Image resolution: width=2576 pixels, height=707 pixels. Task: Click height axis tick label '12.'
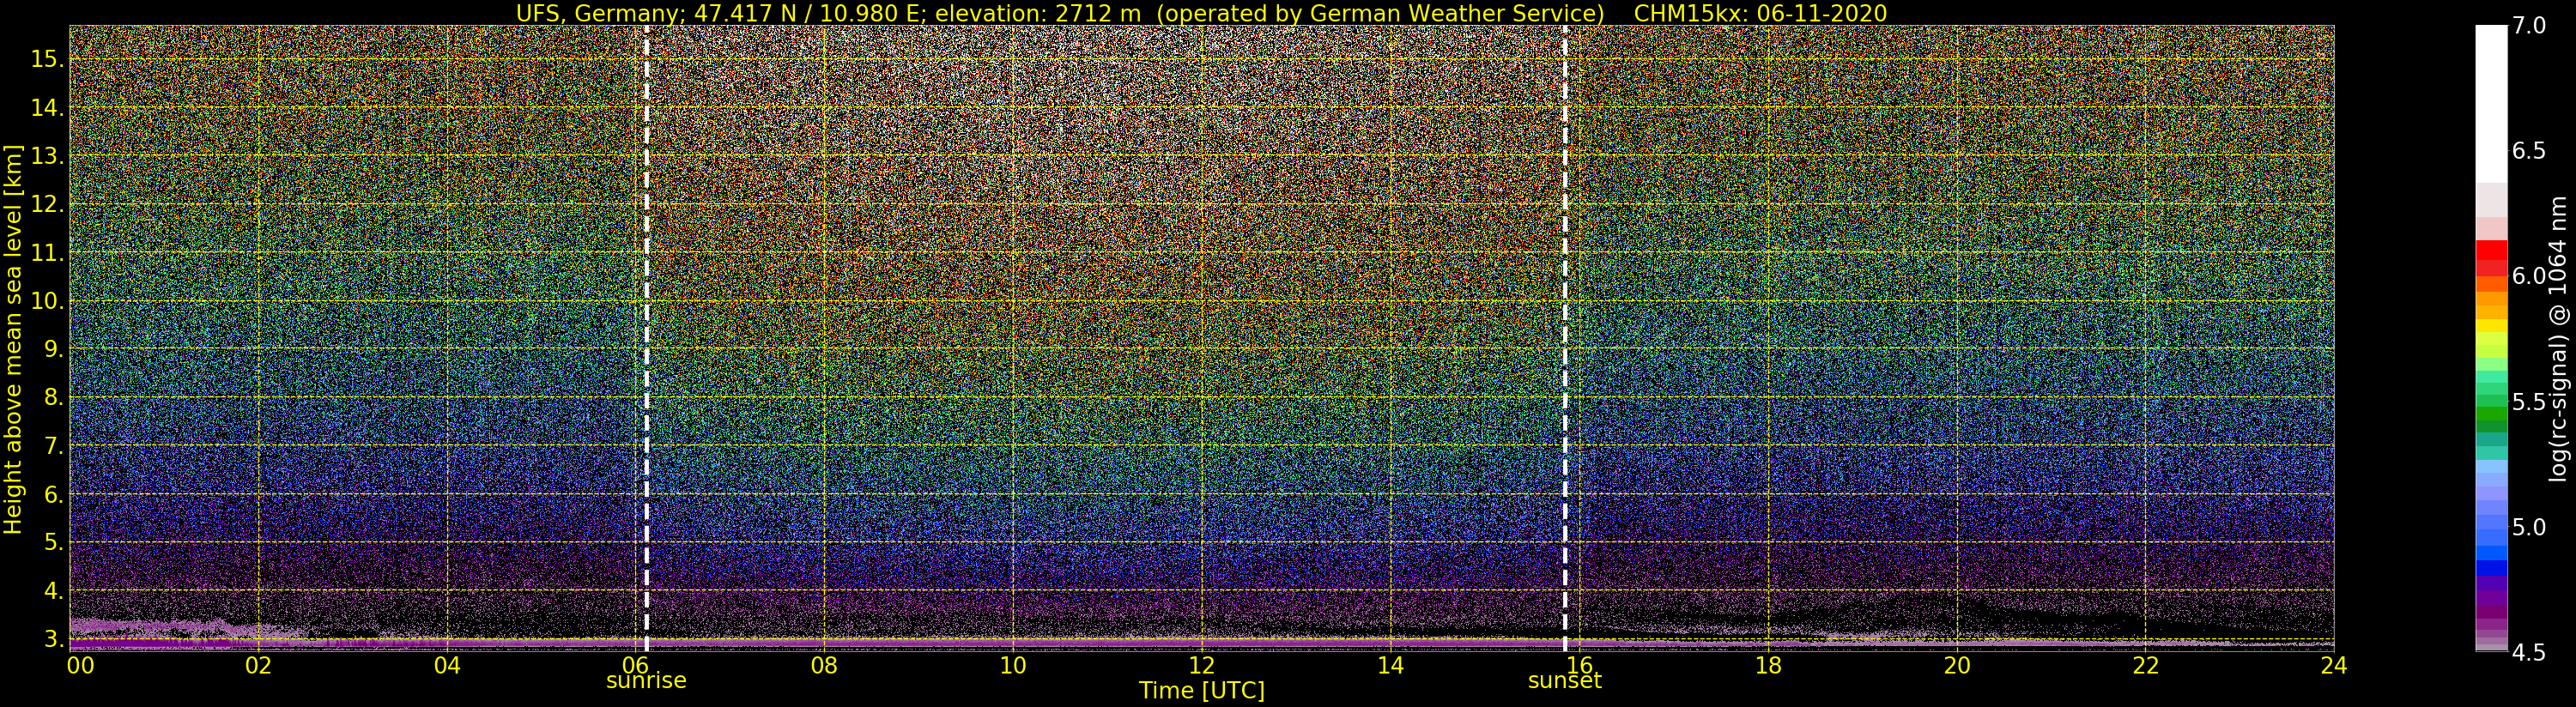click(x=47, y=204)
